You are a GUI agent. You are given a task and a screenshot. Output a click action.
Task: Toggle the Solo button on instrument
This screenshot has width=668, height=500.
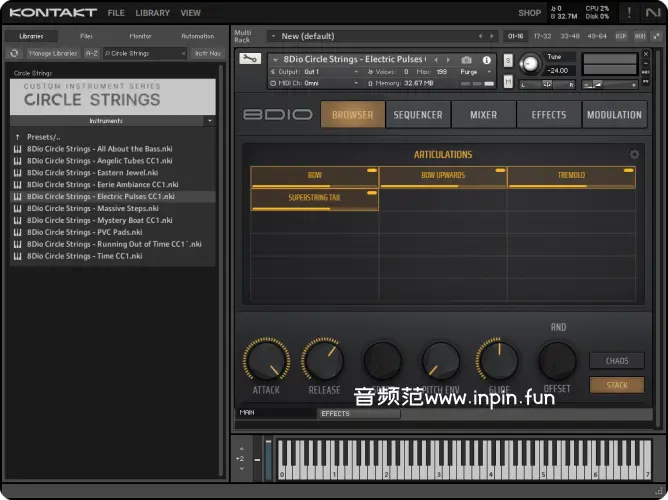[508, 61]
